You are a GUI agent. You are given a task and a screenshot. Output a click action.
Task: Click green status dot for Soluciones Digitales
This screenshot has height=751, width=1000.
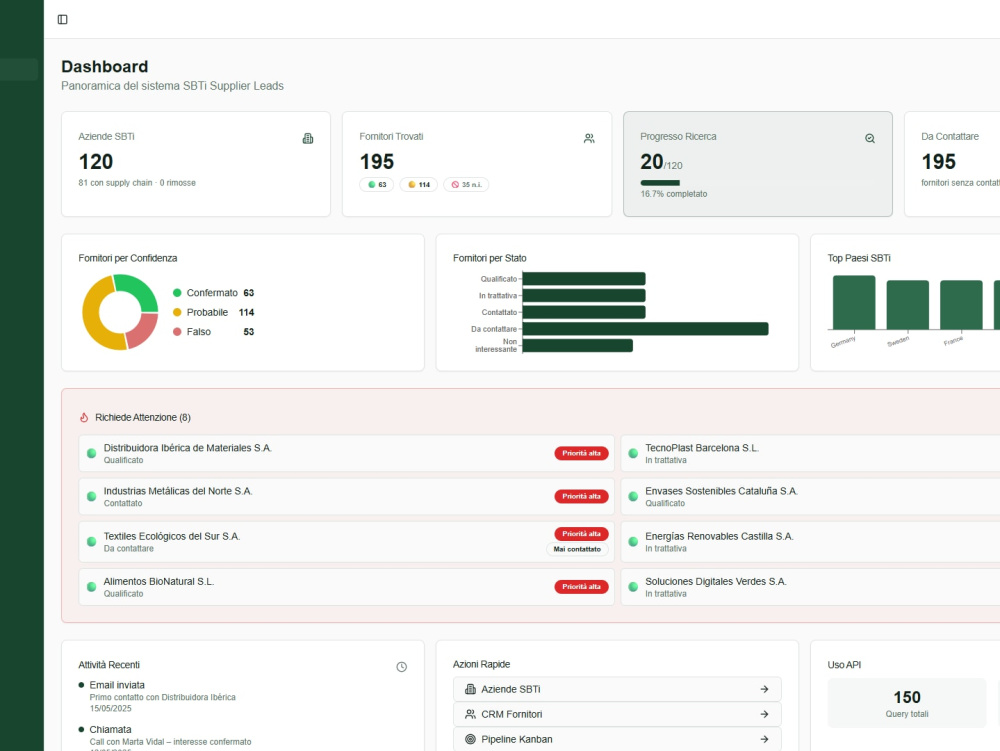pos(633,587)
